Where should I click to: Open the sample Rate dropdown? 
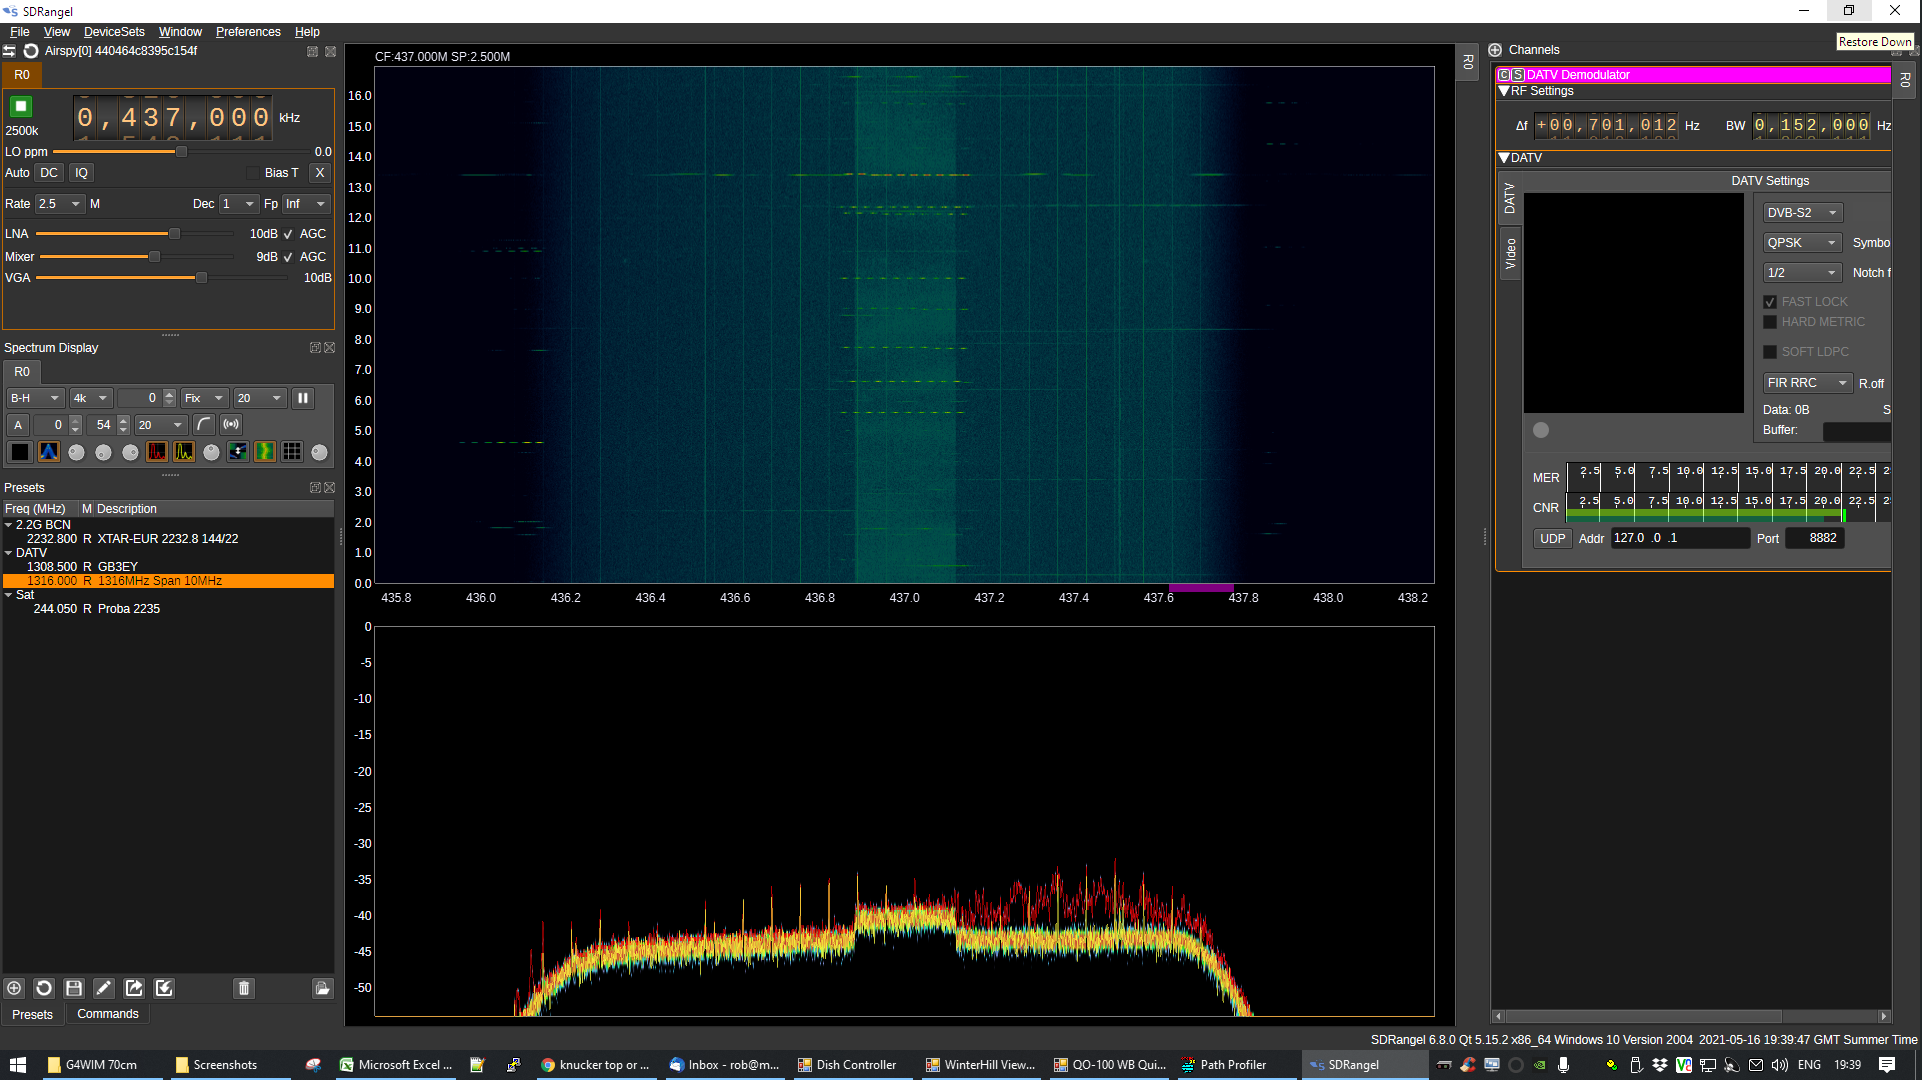coord(60,204)
